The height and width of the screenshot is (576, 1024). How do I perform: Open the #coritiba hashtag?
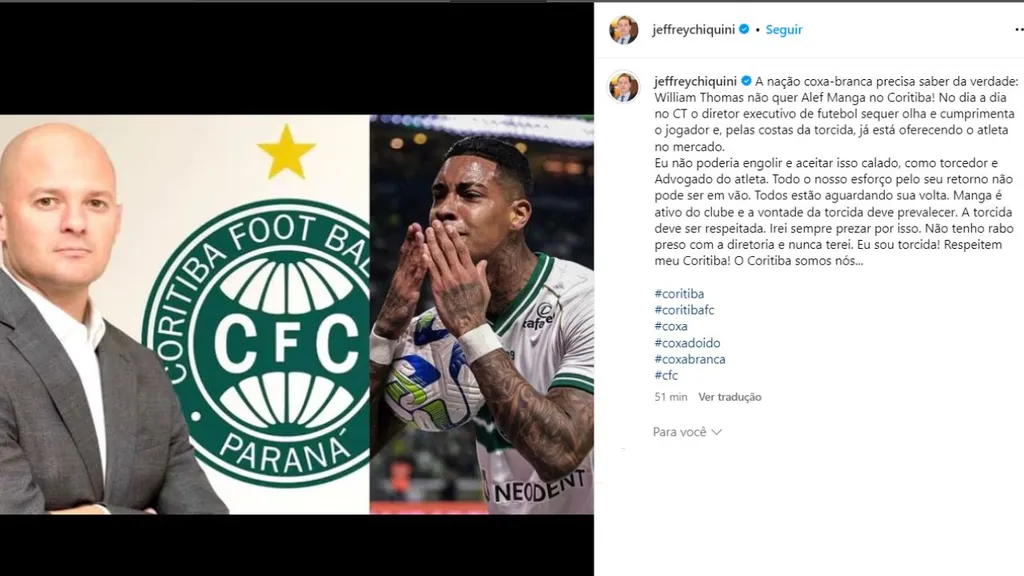click(x=679, y=294)
